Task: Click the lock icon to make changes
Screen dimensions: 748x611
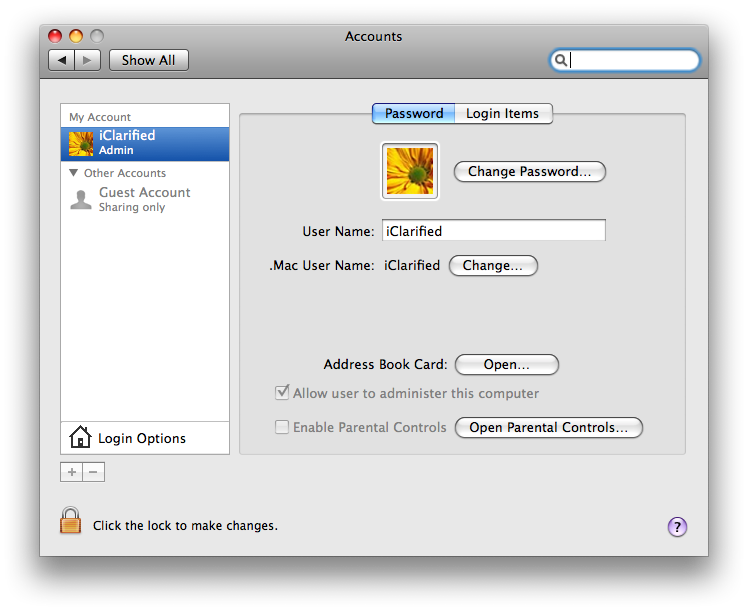Action: (x=70, y=521)
